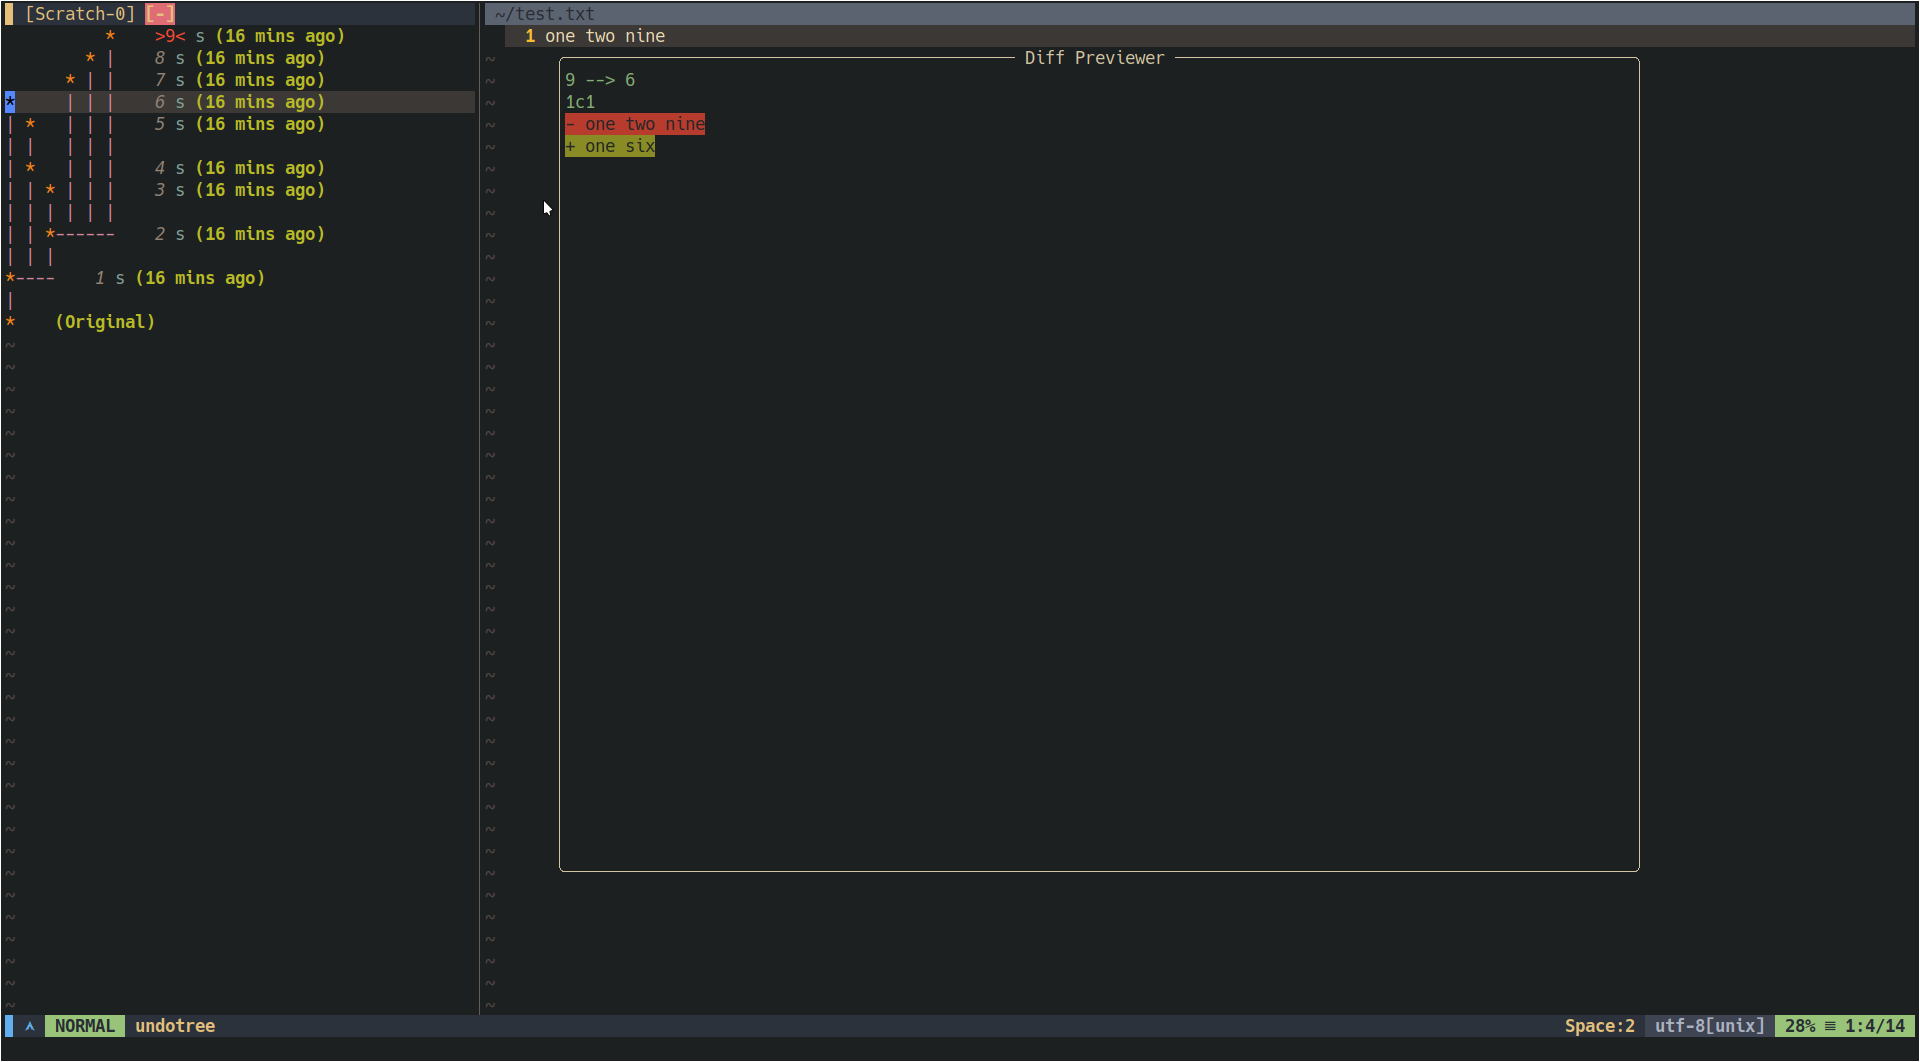The image size is (1920, 1062).
Task: Click the red [-] modified flag
Action: tap(160, 14)
